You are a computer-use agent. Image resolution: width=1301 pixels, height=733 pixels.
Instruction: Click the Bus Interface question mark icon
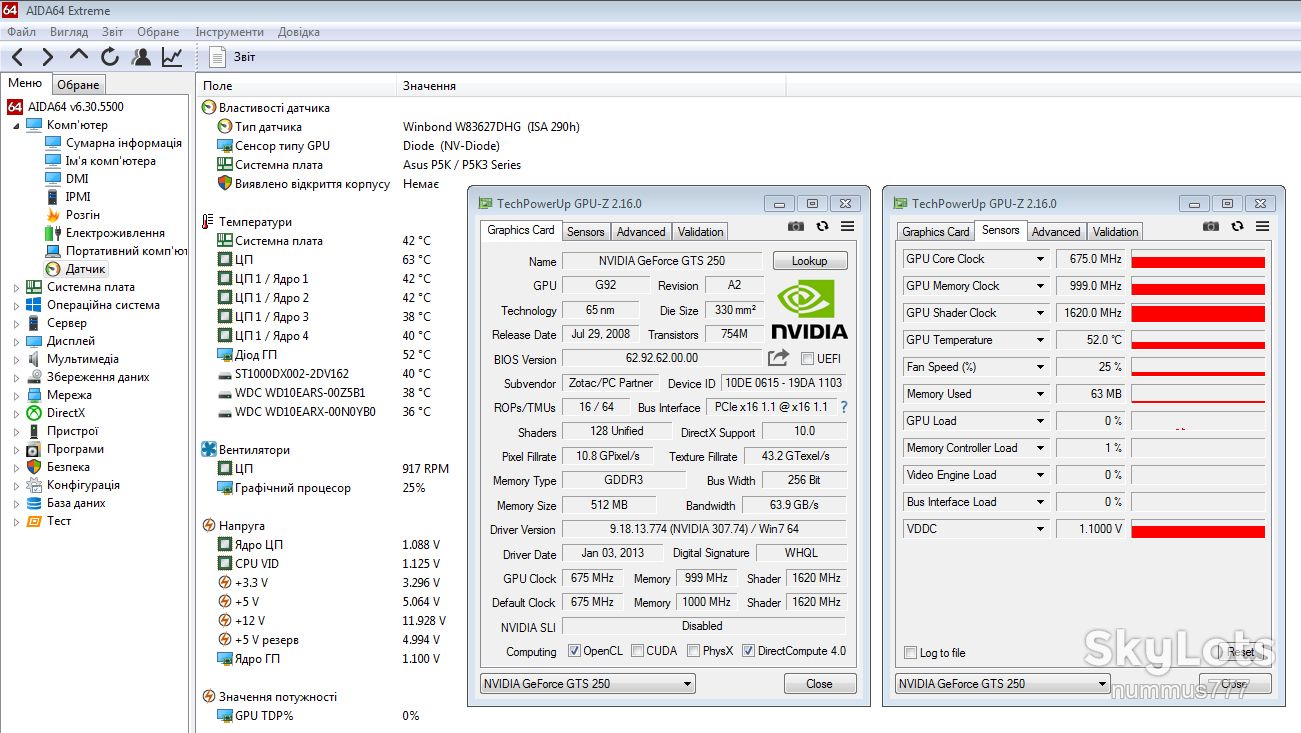pos(844,407)
